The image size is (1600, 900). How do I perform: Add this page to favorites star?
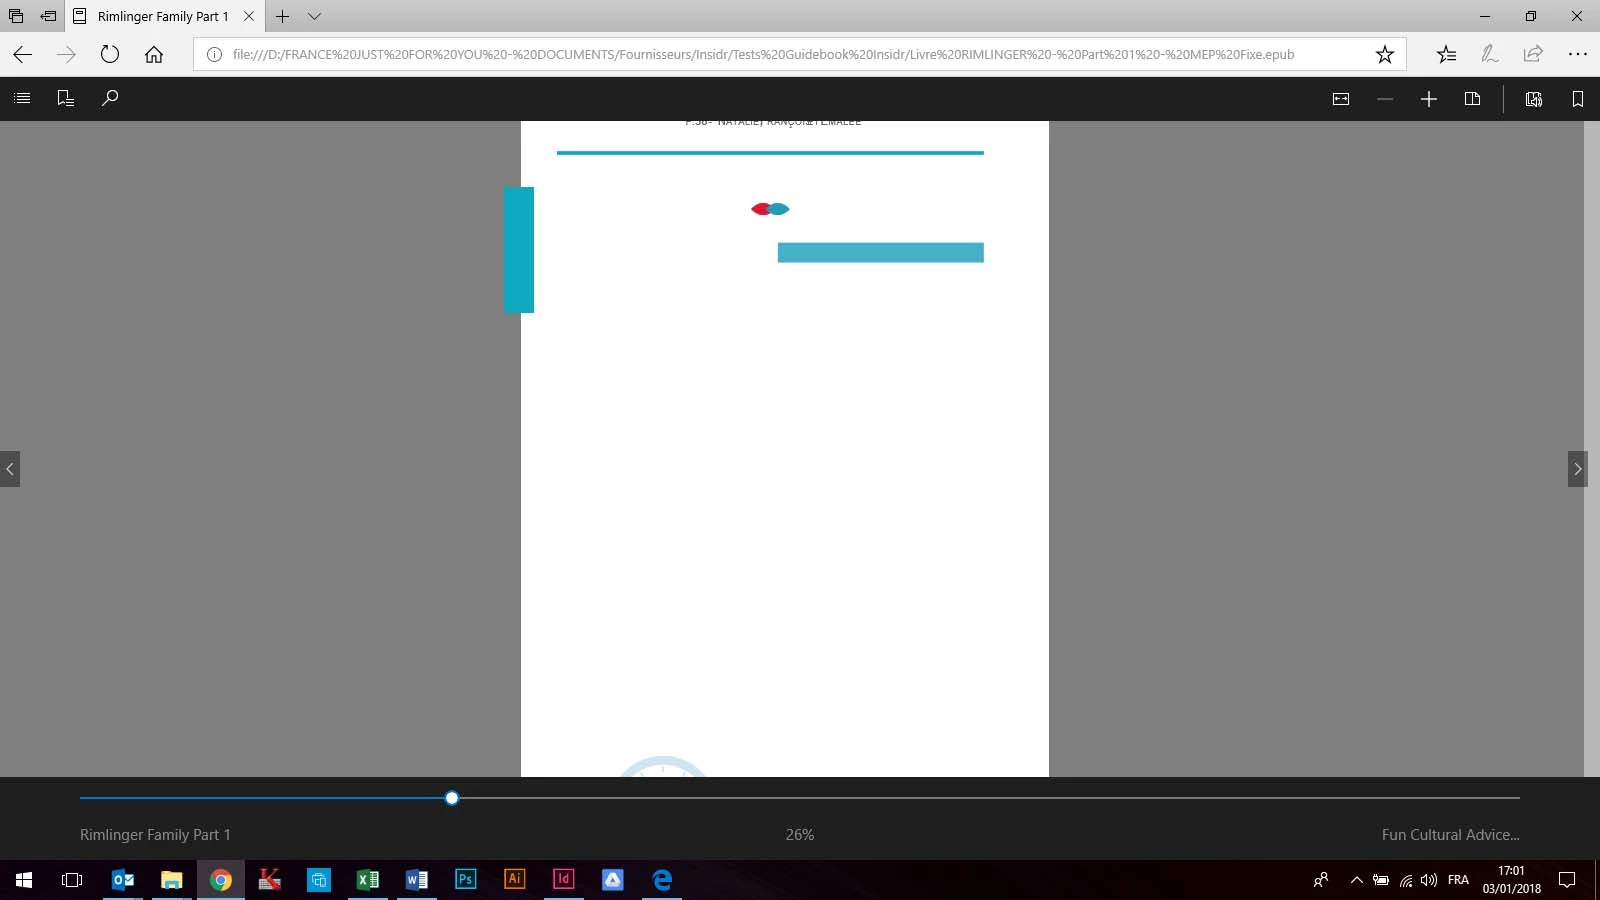click(x=1385, y=55)
